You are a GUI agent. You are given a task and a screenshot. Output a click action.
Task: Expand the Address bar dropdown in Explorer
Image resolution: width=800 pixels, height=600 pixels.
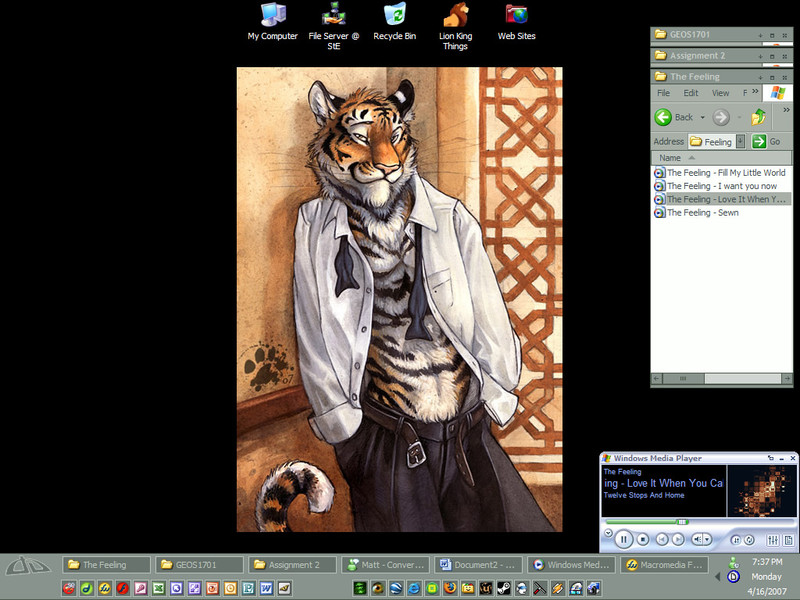coord(741,141)
